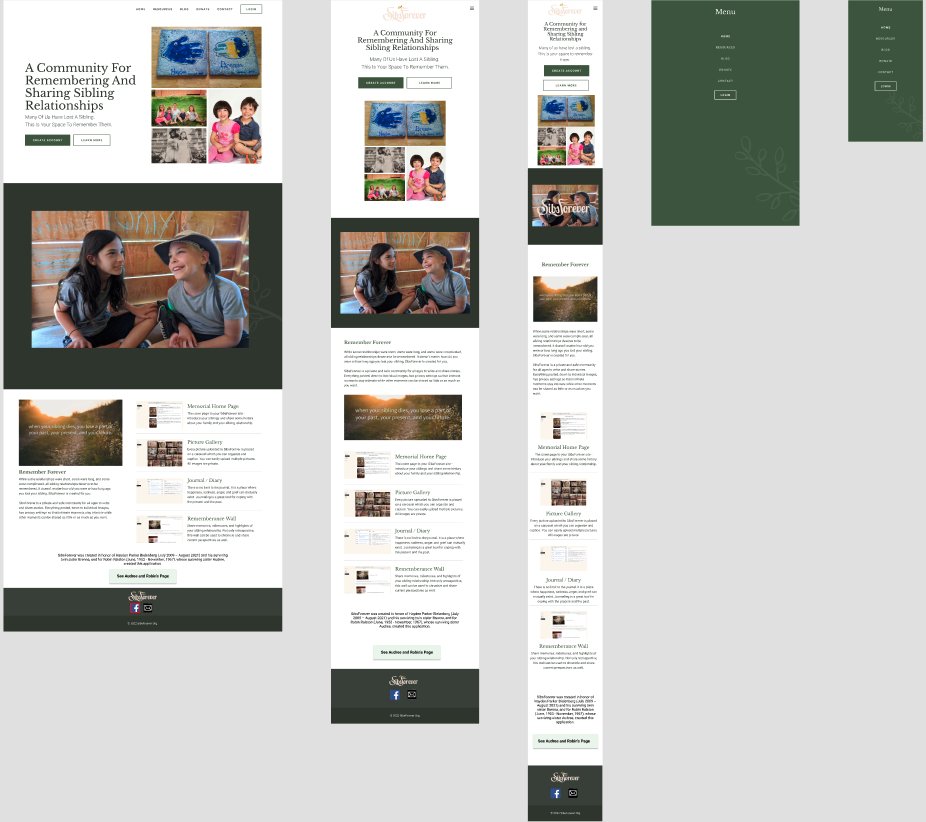Click the Facebook icon in the desktop layout footer
Screen dimensions: 926x822
tap(135, 608)
